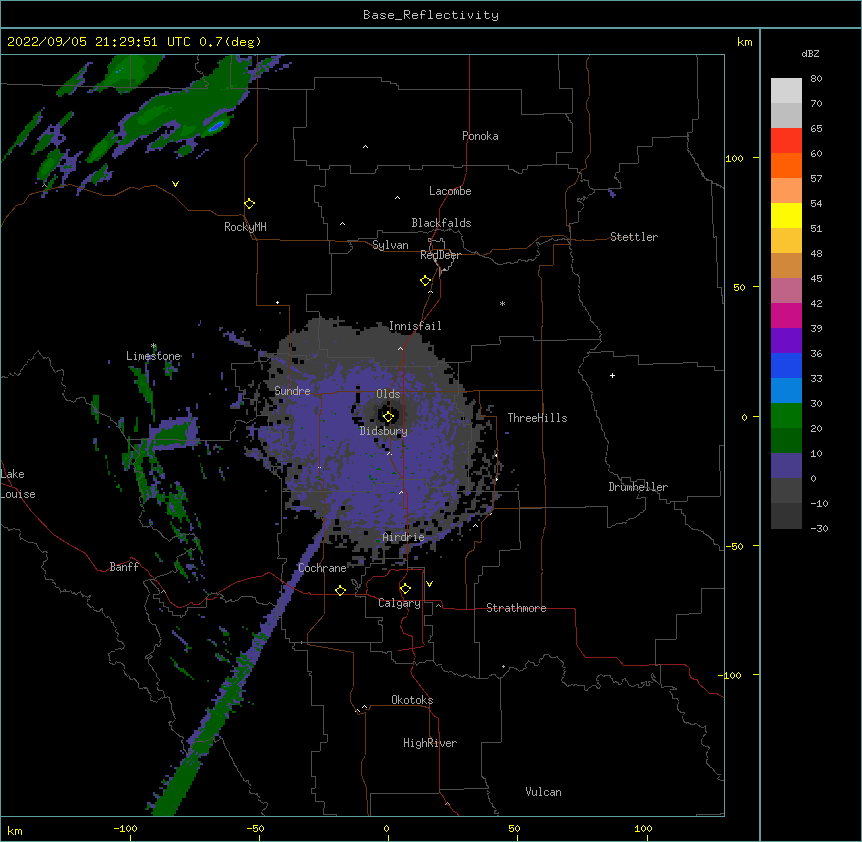Screen dimensions: 862x842
Task: Click the -30 value on dBZ scale
Action: pyautogui.click(x=819, y=528)
